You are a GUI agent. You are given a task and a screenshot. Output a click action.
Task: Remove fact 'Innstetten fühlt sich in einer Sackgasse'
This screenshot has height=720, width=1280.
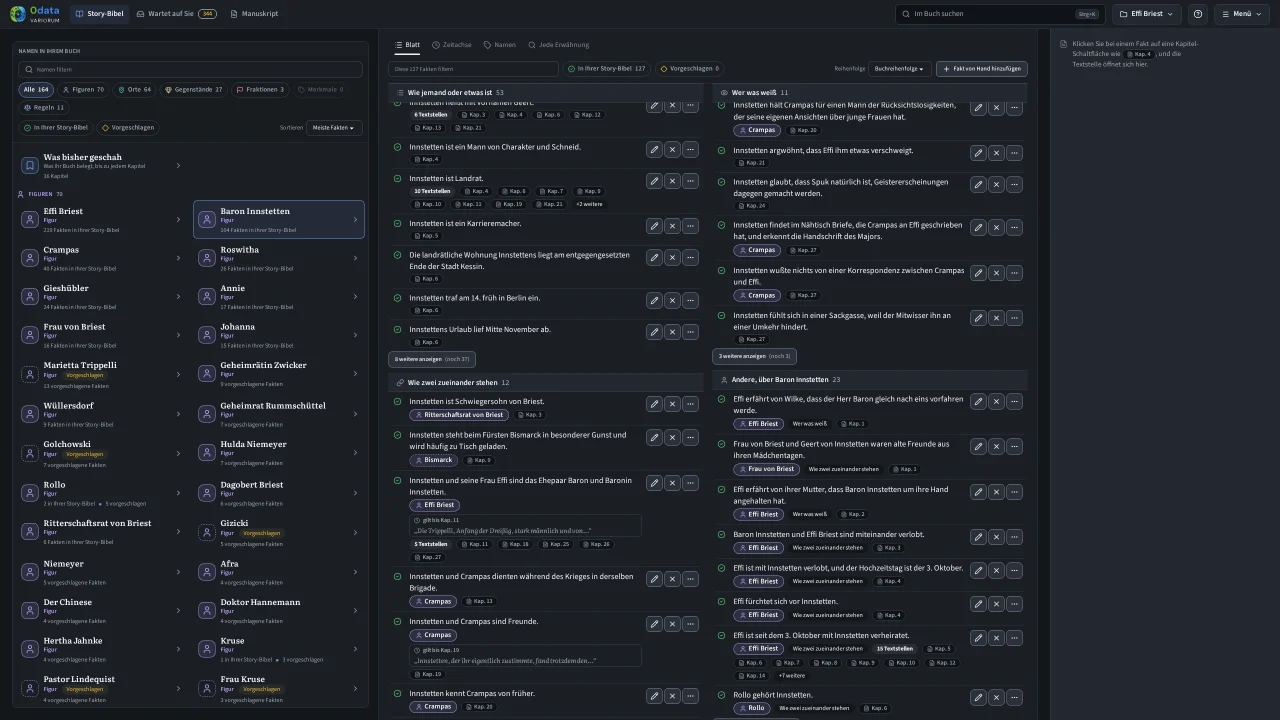[996, 319]
